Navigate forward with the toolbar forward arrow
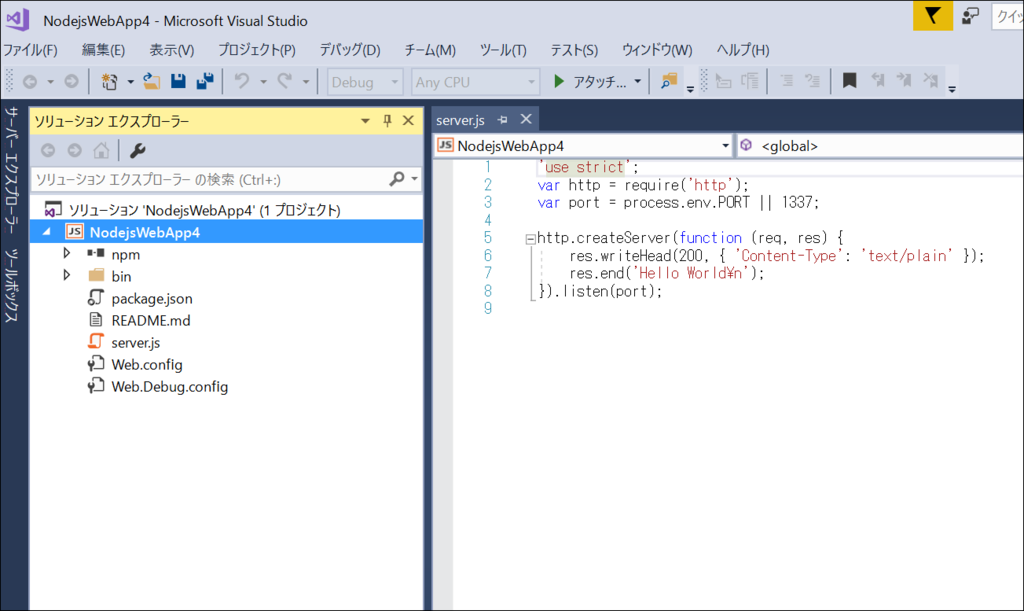This screenshot has width=1024, height=611. 71,82
